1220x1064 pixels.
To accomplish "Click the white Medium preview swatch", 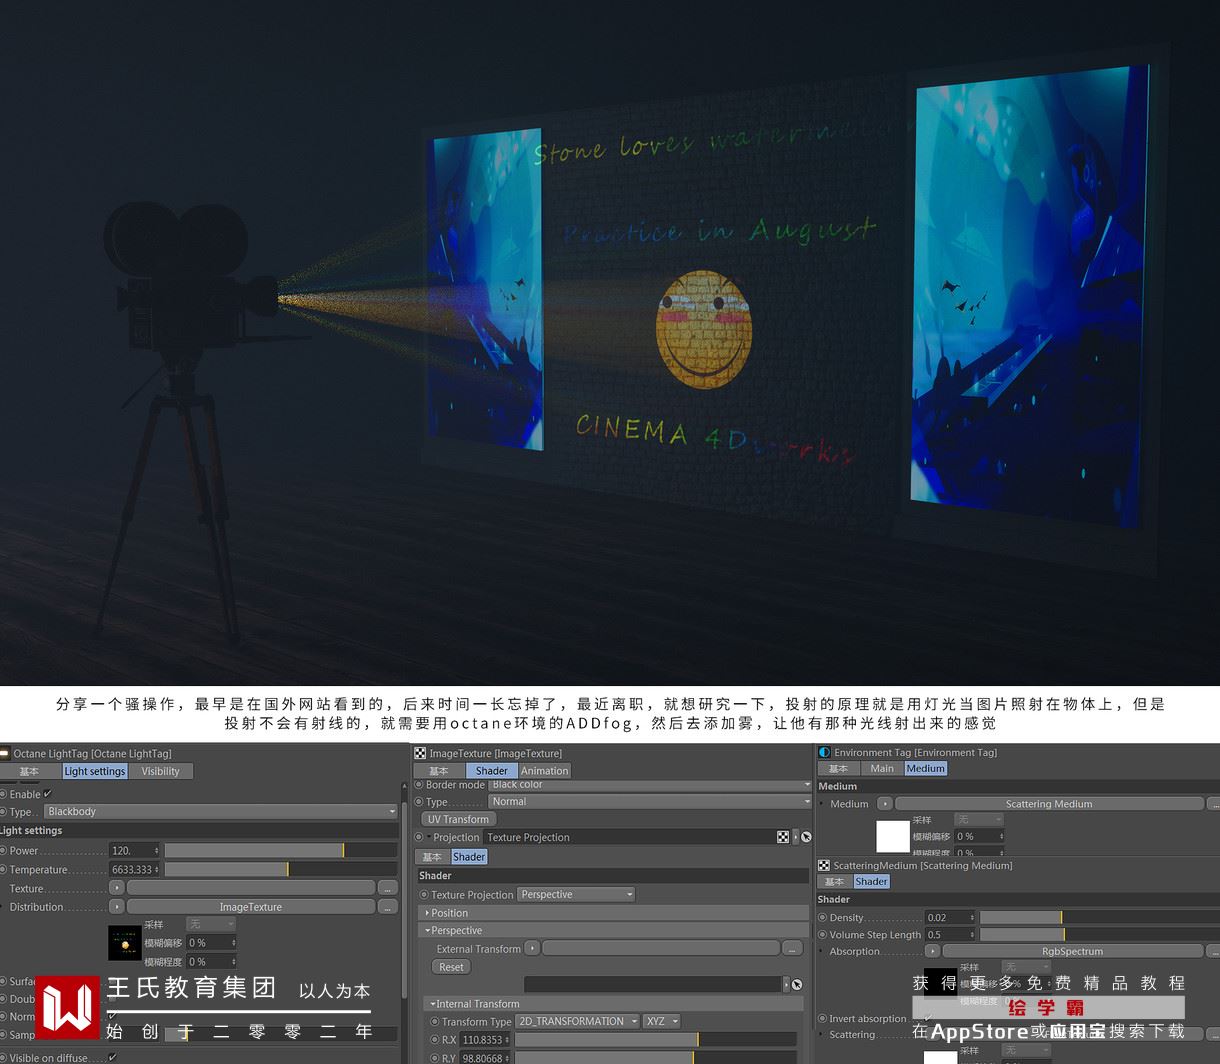I will point(893,836).
